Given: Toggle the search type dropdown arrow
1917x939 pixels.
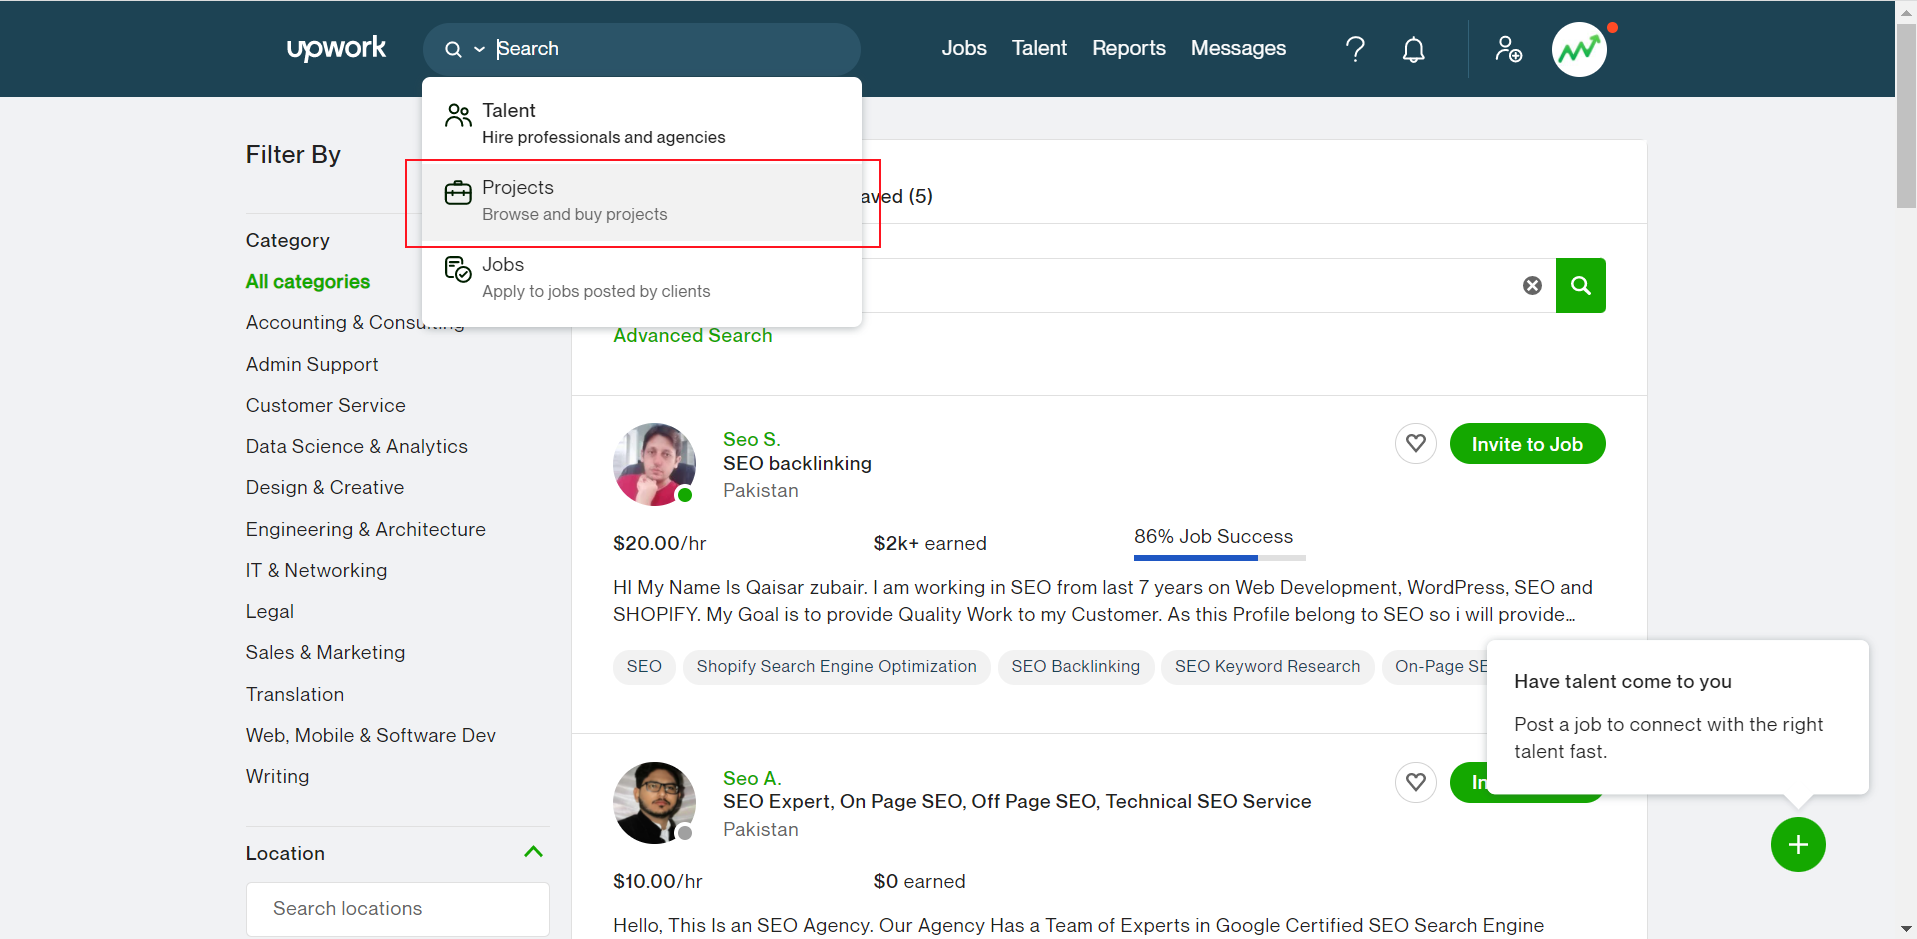Looking at the screenshot, I should [x=479, y=49].
